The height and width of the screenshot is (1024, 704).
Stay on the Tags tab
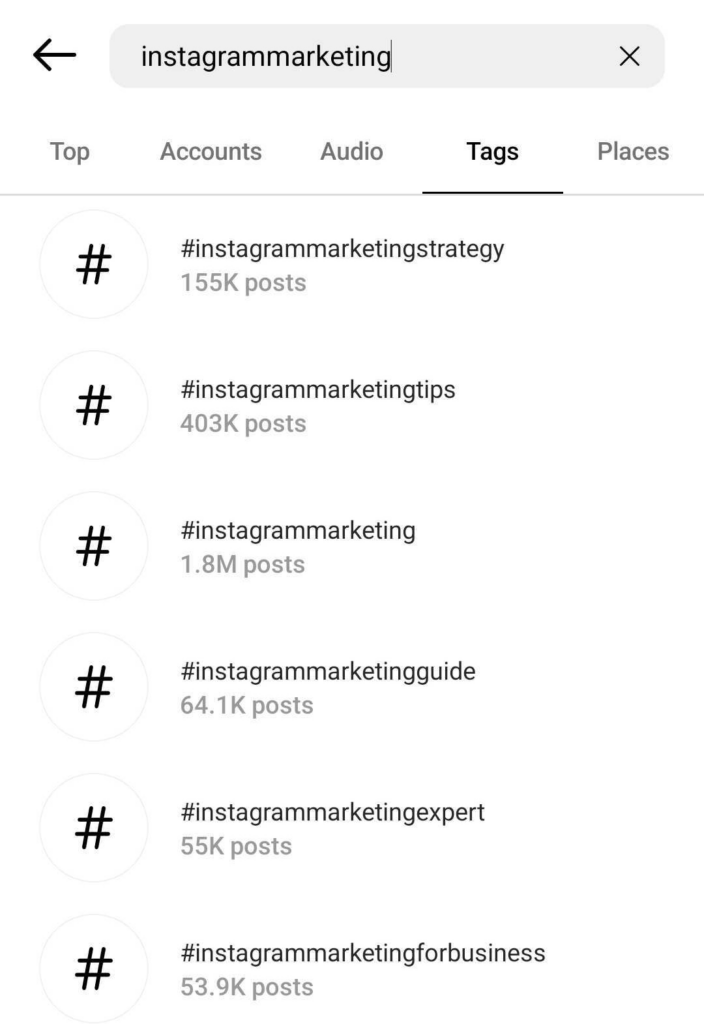point(492,151)
